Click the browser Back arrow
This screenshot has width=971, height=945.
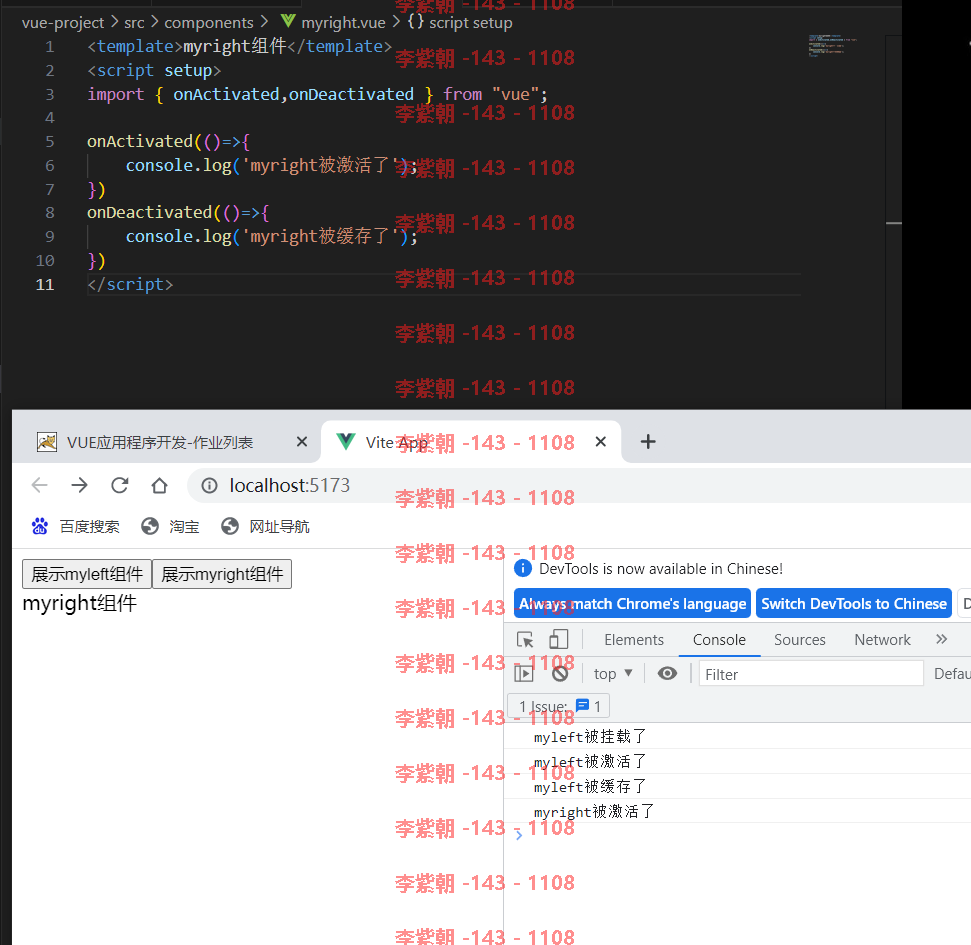[x=40, y=485]
